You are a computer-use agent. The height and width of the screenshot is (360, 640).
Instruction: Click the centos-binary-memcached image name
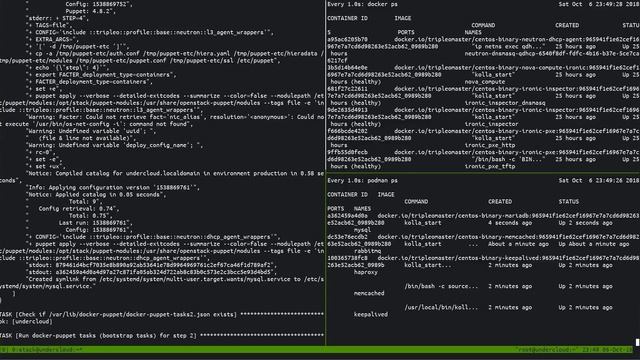[509, 237]
